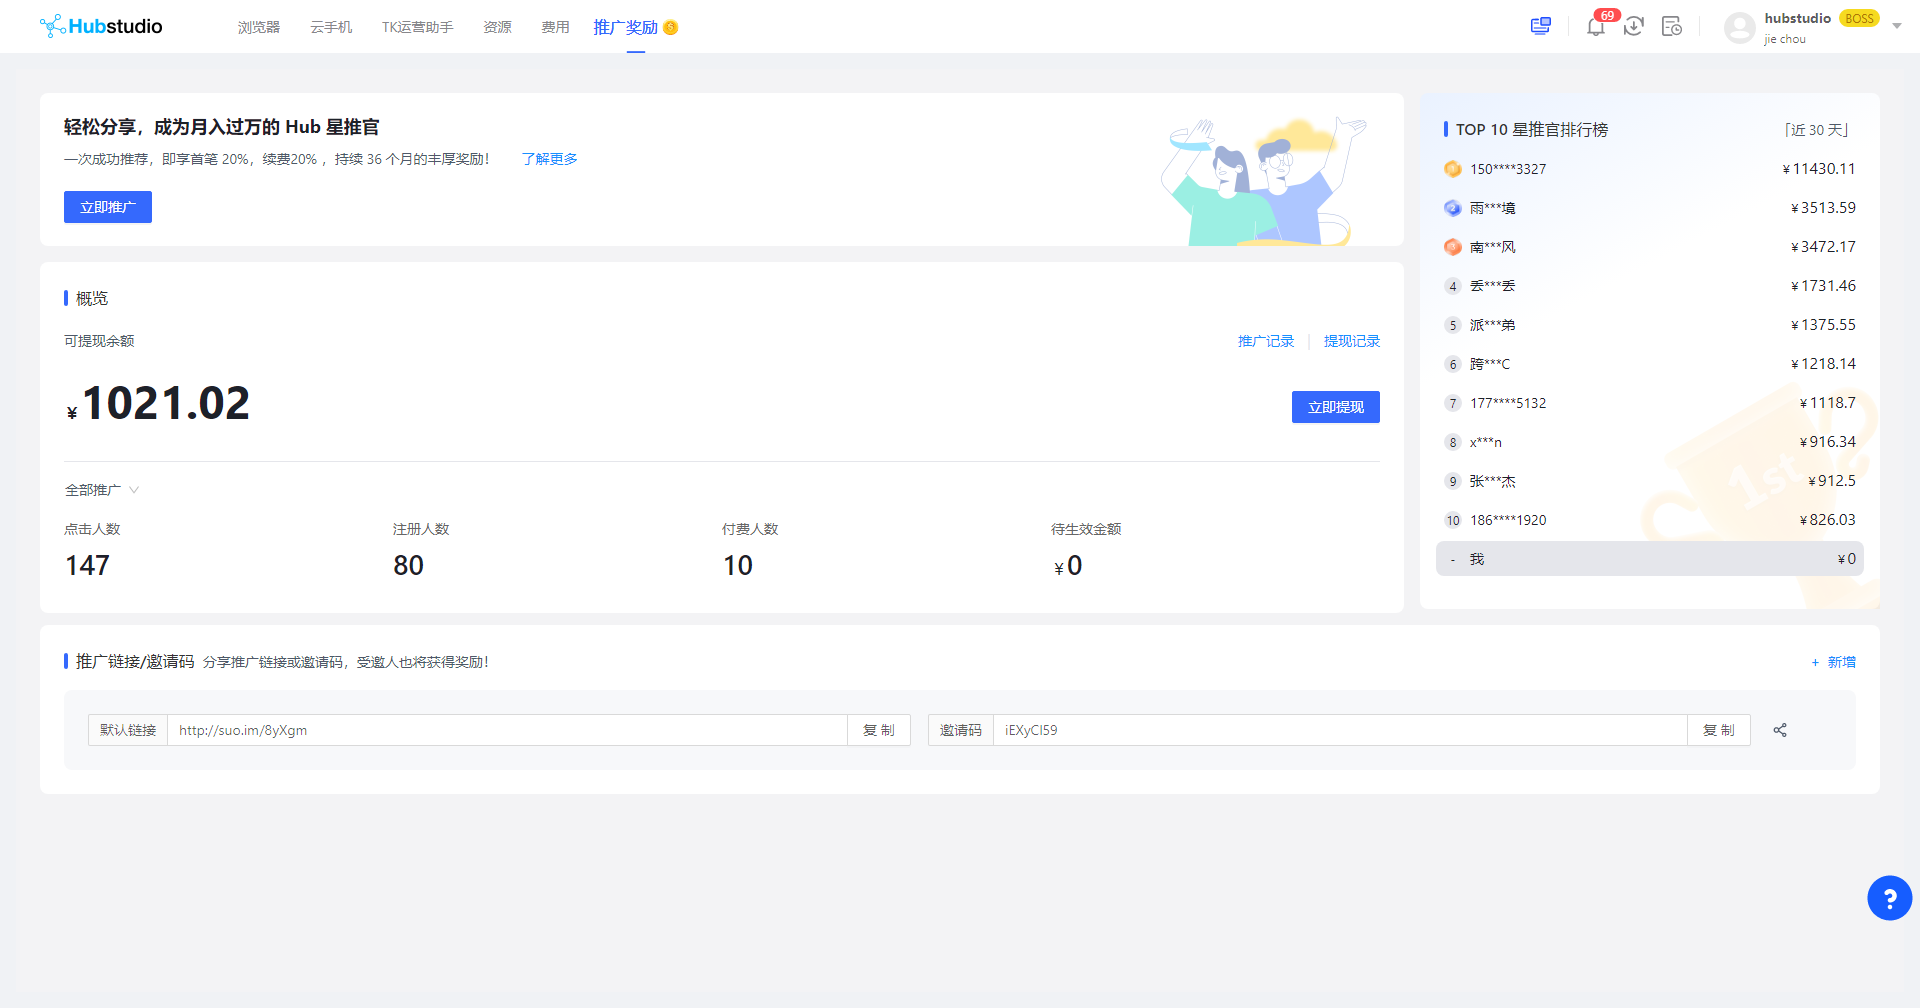Click the 我 ranking row
Viewport: 1920px width, 1008px height.
click(x=1650, y=559)
